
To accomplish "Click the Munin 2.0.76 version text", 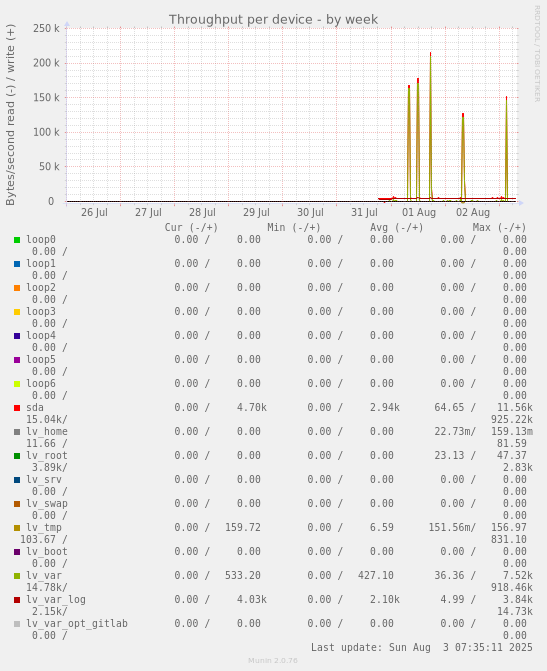I will (x=273, y=661).
